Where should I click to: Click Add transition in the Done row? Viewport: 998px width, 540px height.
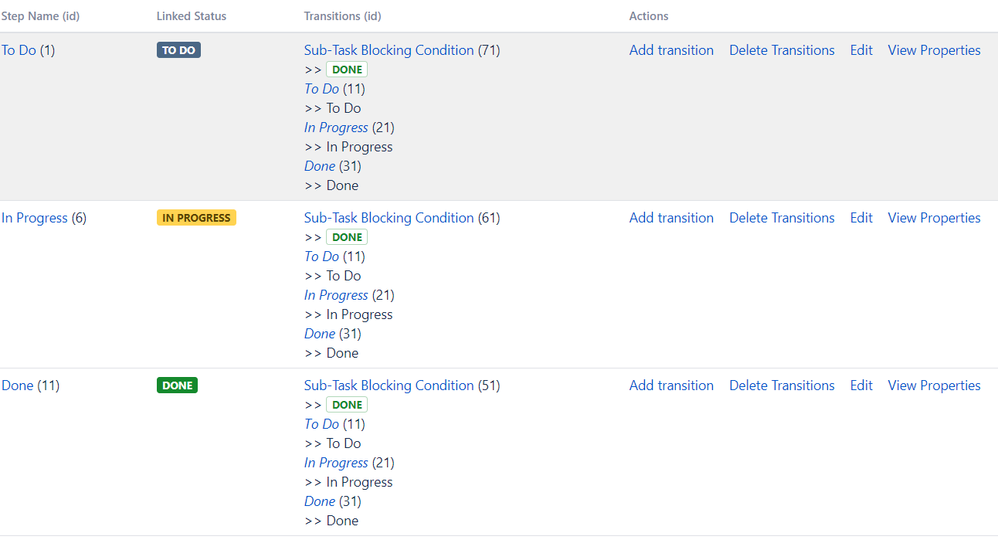pyautogui.click(x=671, y=385)
